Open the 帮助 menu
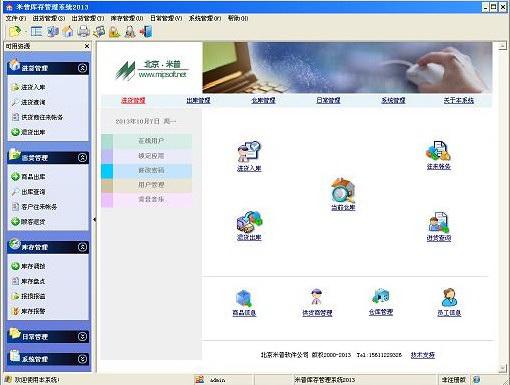Image resolution: width=510 pixels, height=385 pixels. pos(238,18)
